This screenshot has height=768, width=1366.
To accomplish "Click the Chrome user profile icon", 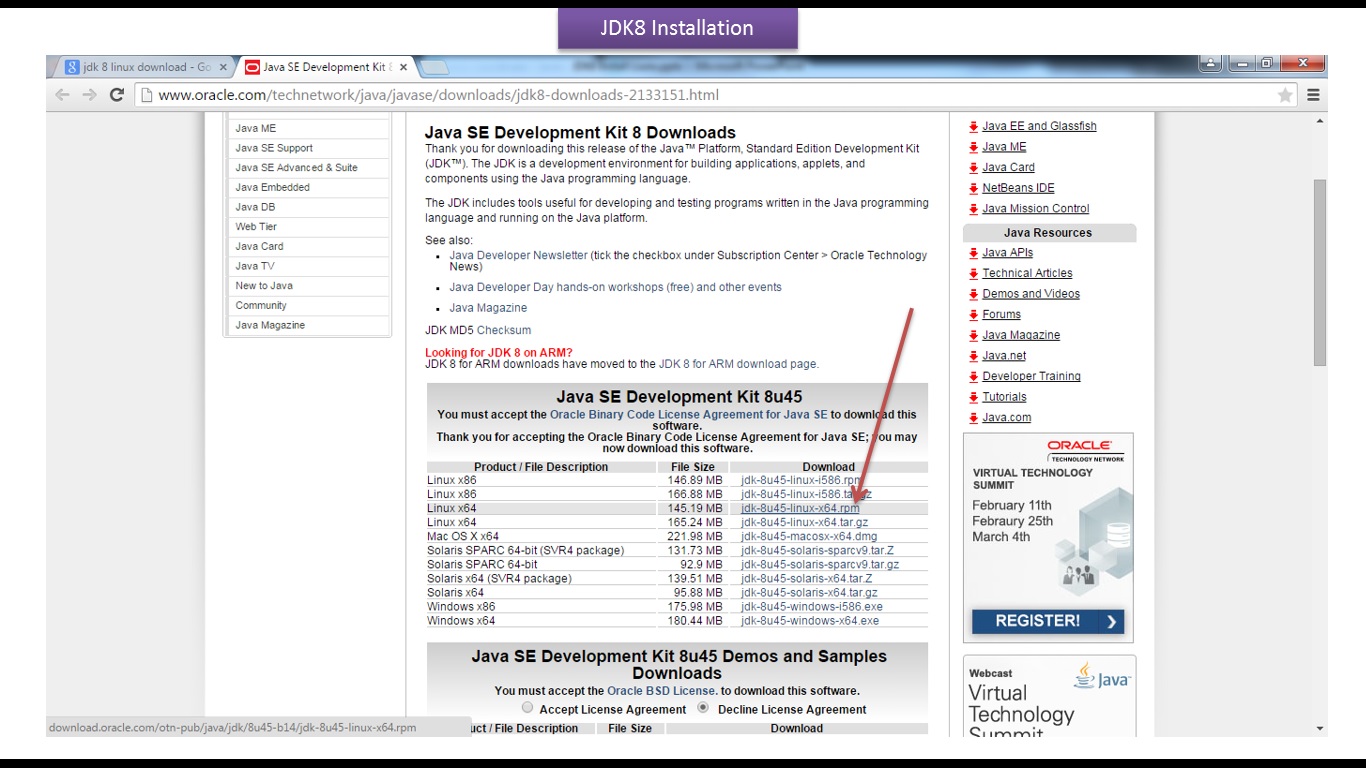I will [x=1210, y=64].
